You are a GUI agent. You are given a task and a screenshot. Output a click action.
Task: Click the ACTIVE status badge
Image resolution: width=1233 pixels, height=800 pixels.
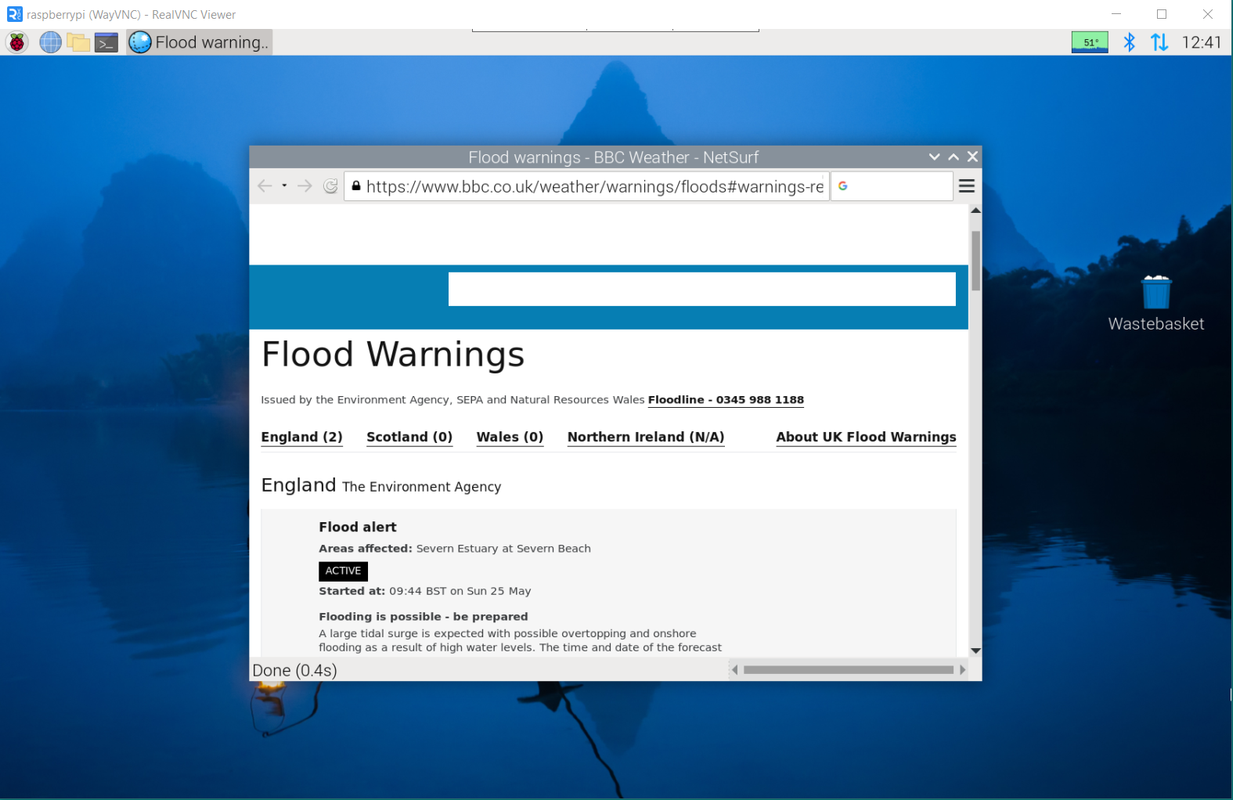click(343, 571)
